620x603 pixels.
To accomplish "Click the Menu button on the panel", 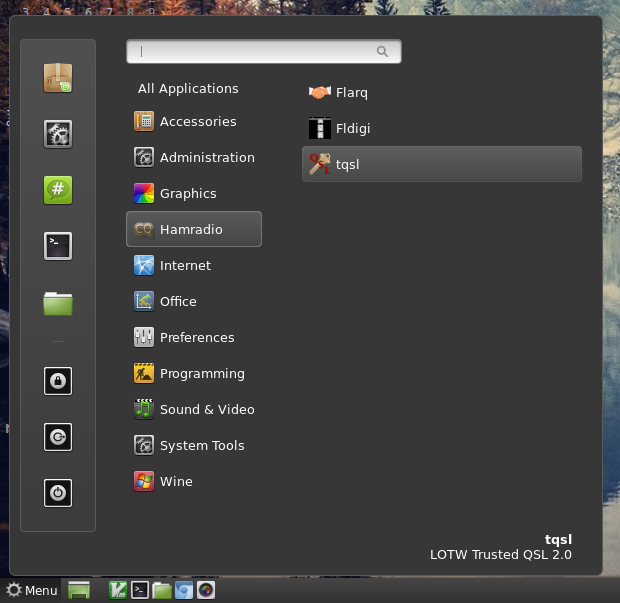I will coord(31,590).
